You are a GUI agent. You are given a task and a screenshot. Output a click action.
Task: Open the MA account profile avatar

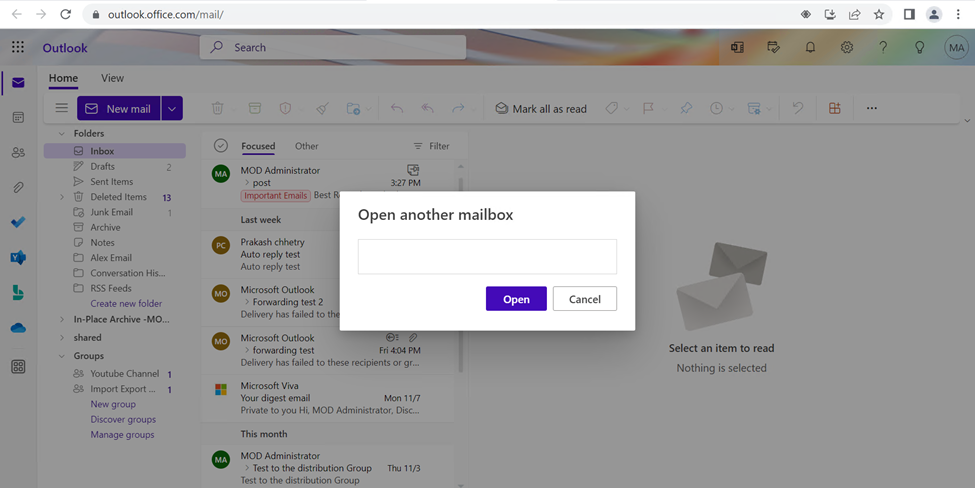[x=956, y=47]
